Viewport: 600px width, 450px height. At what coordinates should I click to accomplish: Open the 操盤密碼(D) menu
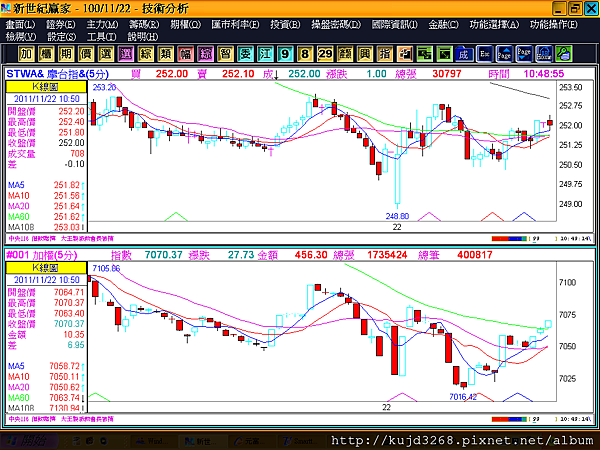336,24
